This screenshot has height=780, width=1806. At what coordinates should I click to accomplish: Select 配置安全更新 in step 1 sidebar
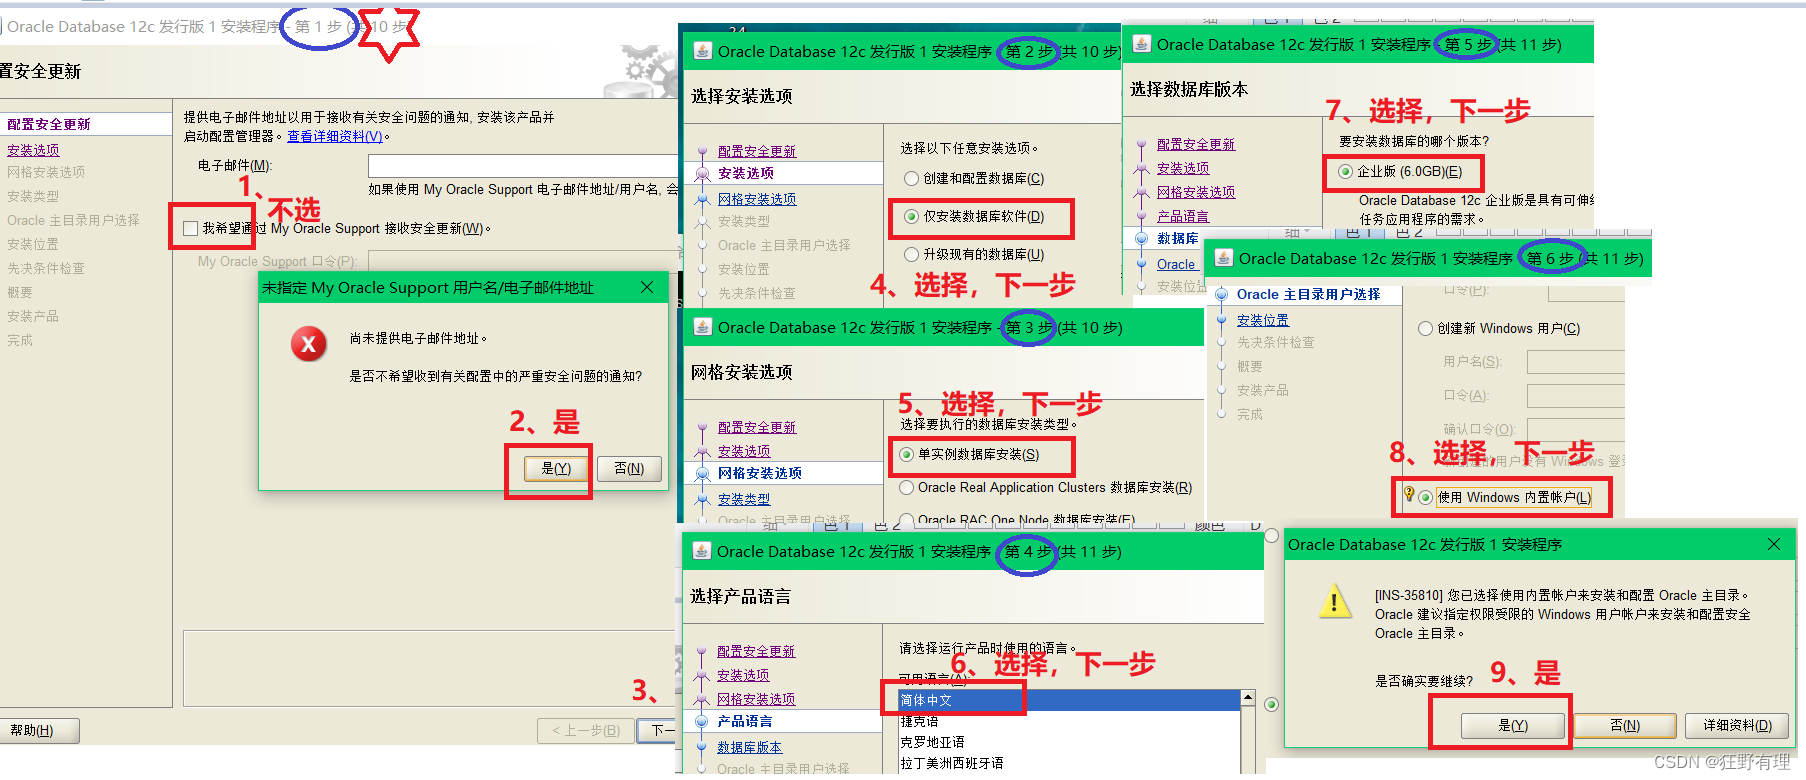(49, 125)
